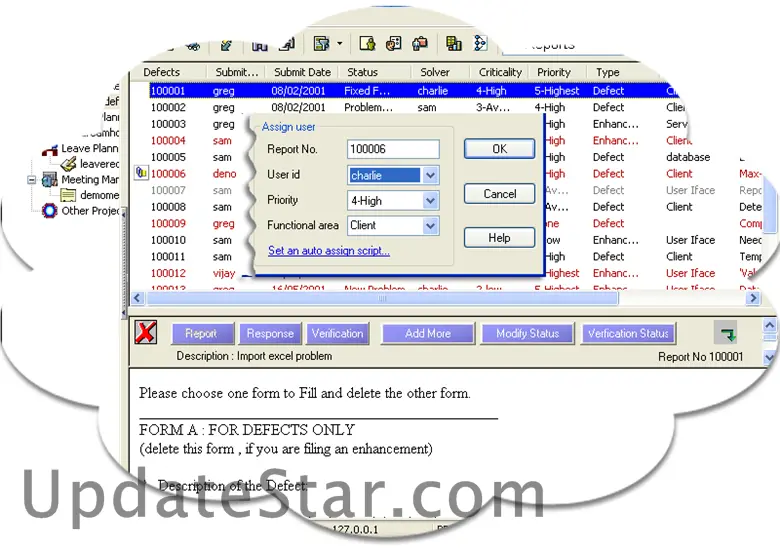780x550 pixels.
Task: Sort by the Priority column header
Action: point(558,72)
